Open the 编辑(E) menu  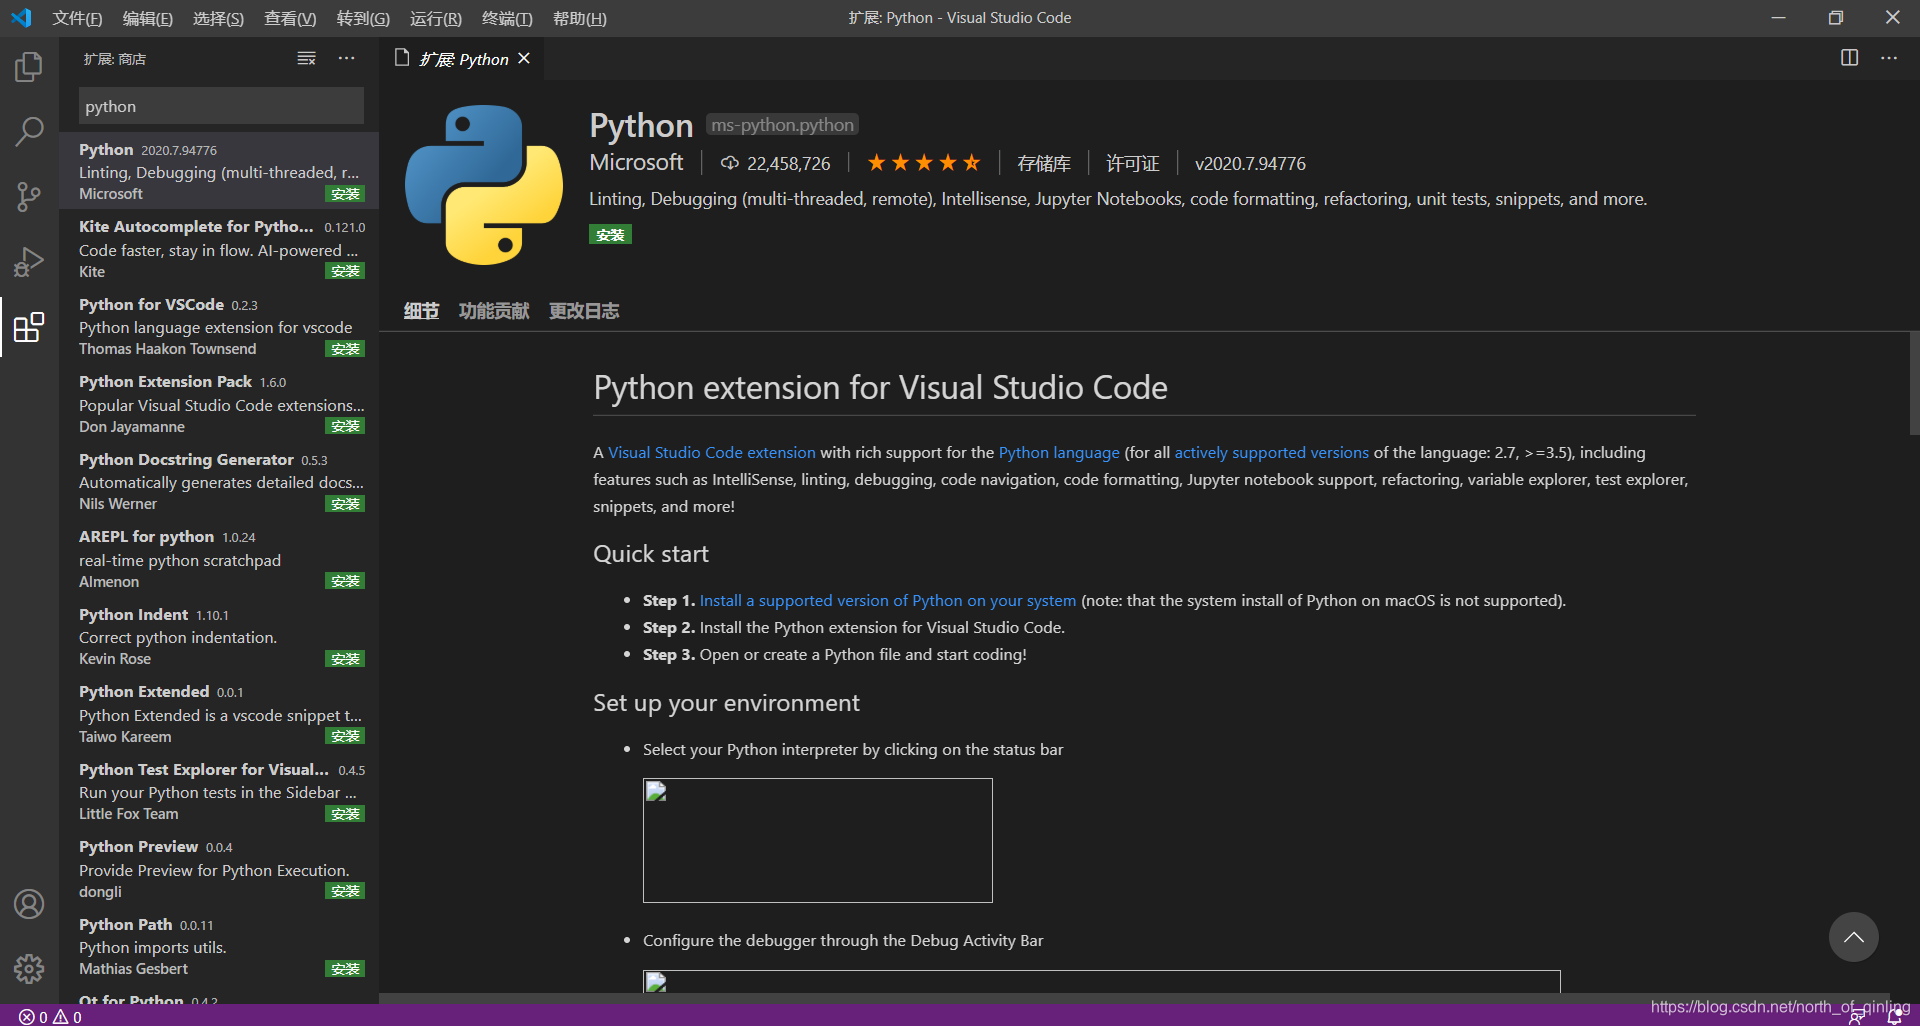point(147,18)
